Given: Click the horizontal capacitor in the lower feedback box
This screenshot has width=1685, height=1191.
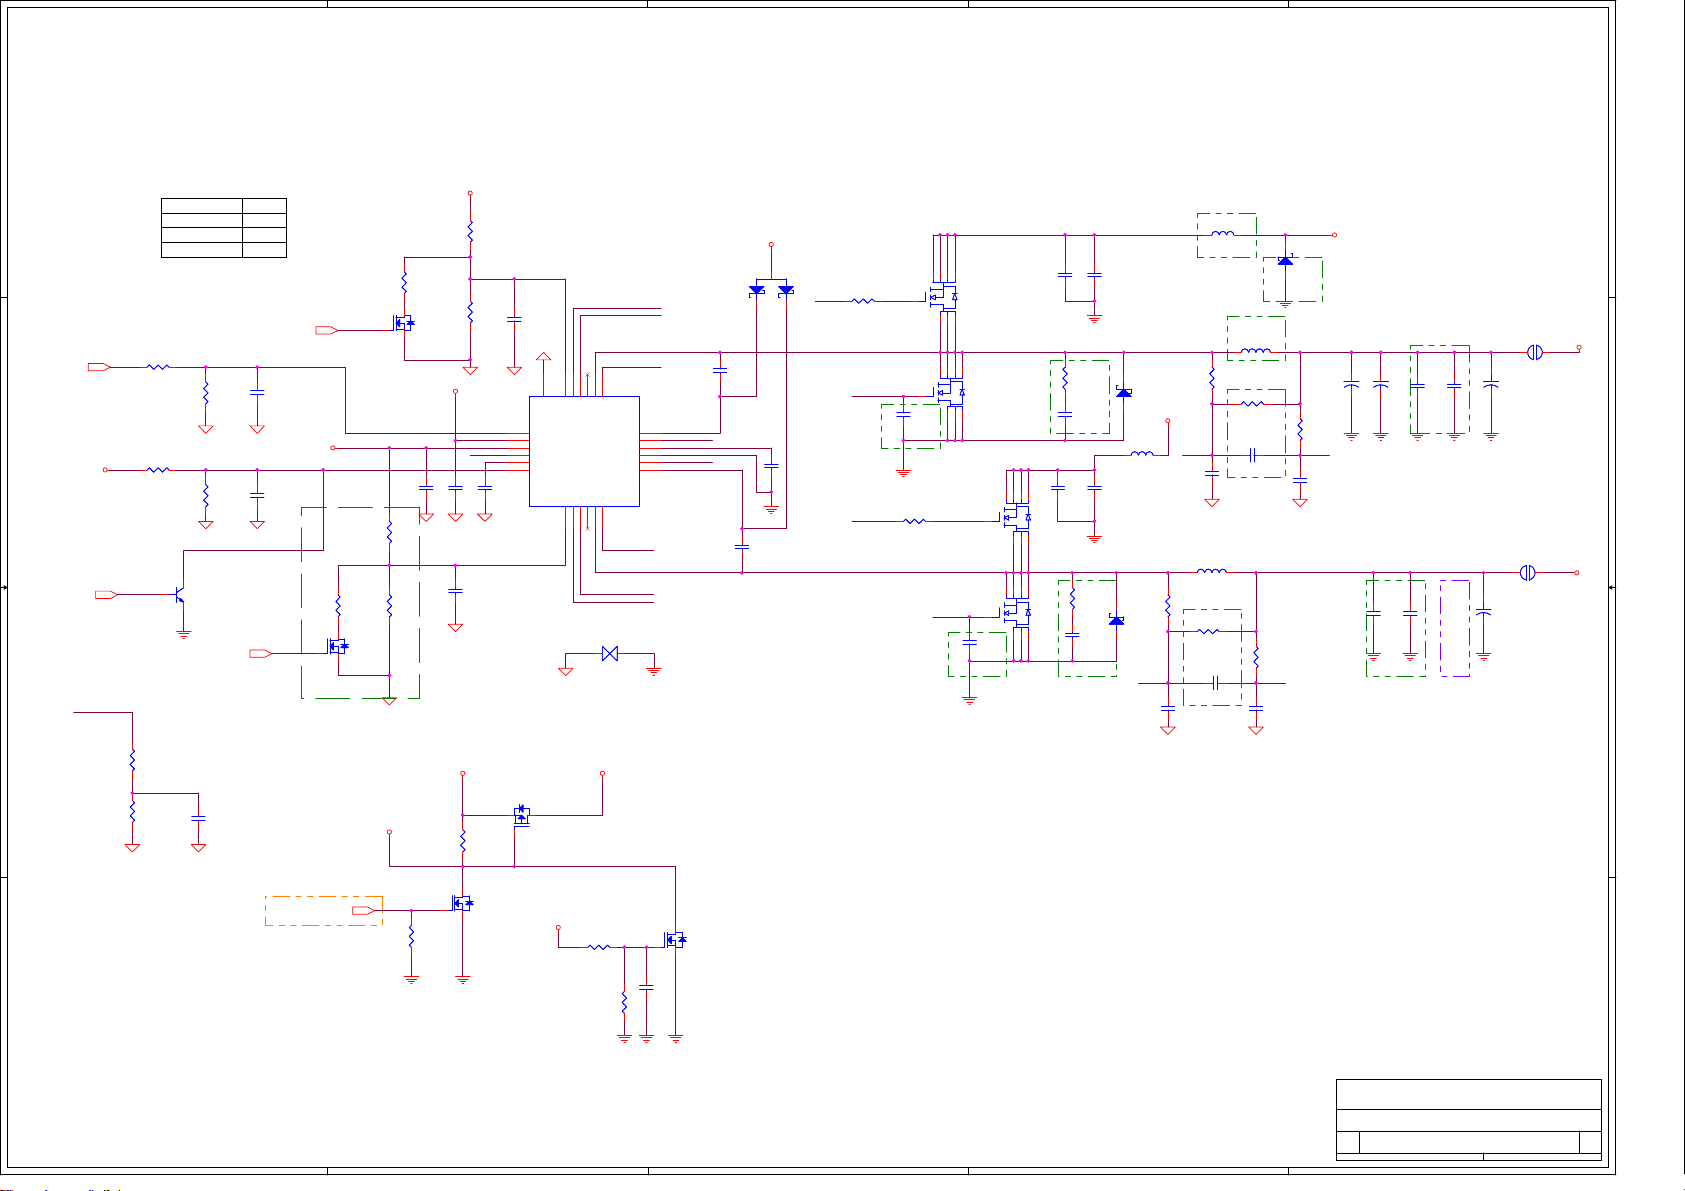Looking at the screenshot, I should [x=1216, y=683].
